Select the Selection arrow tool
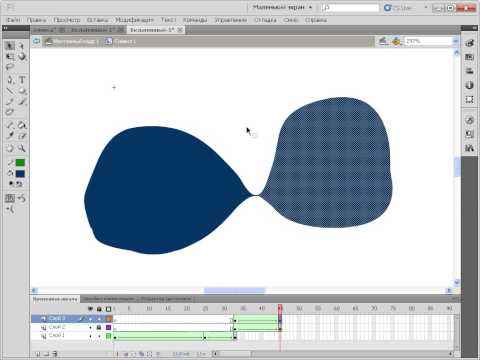480x360 pixels. (x=10, y=46)
